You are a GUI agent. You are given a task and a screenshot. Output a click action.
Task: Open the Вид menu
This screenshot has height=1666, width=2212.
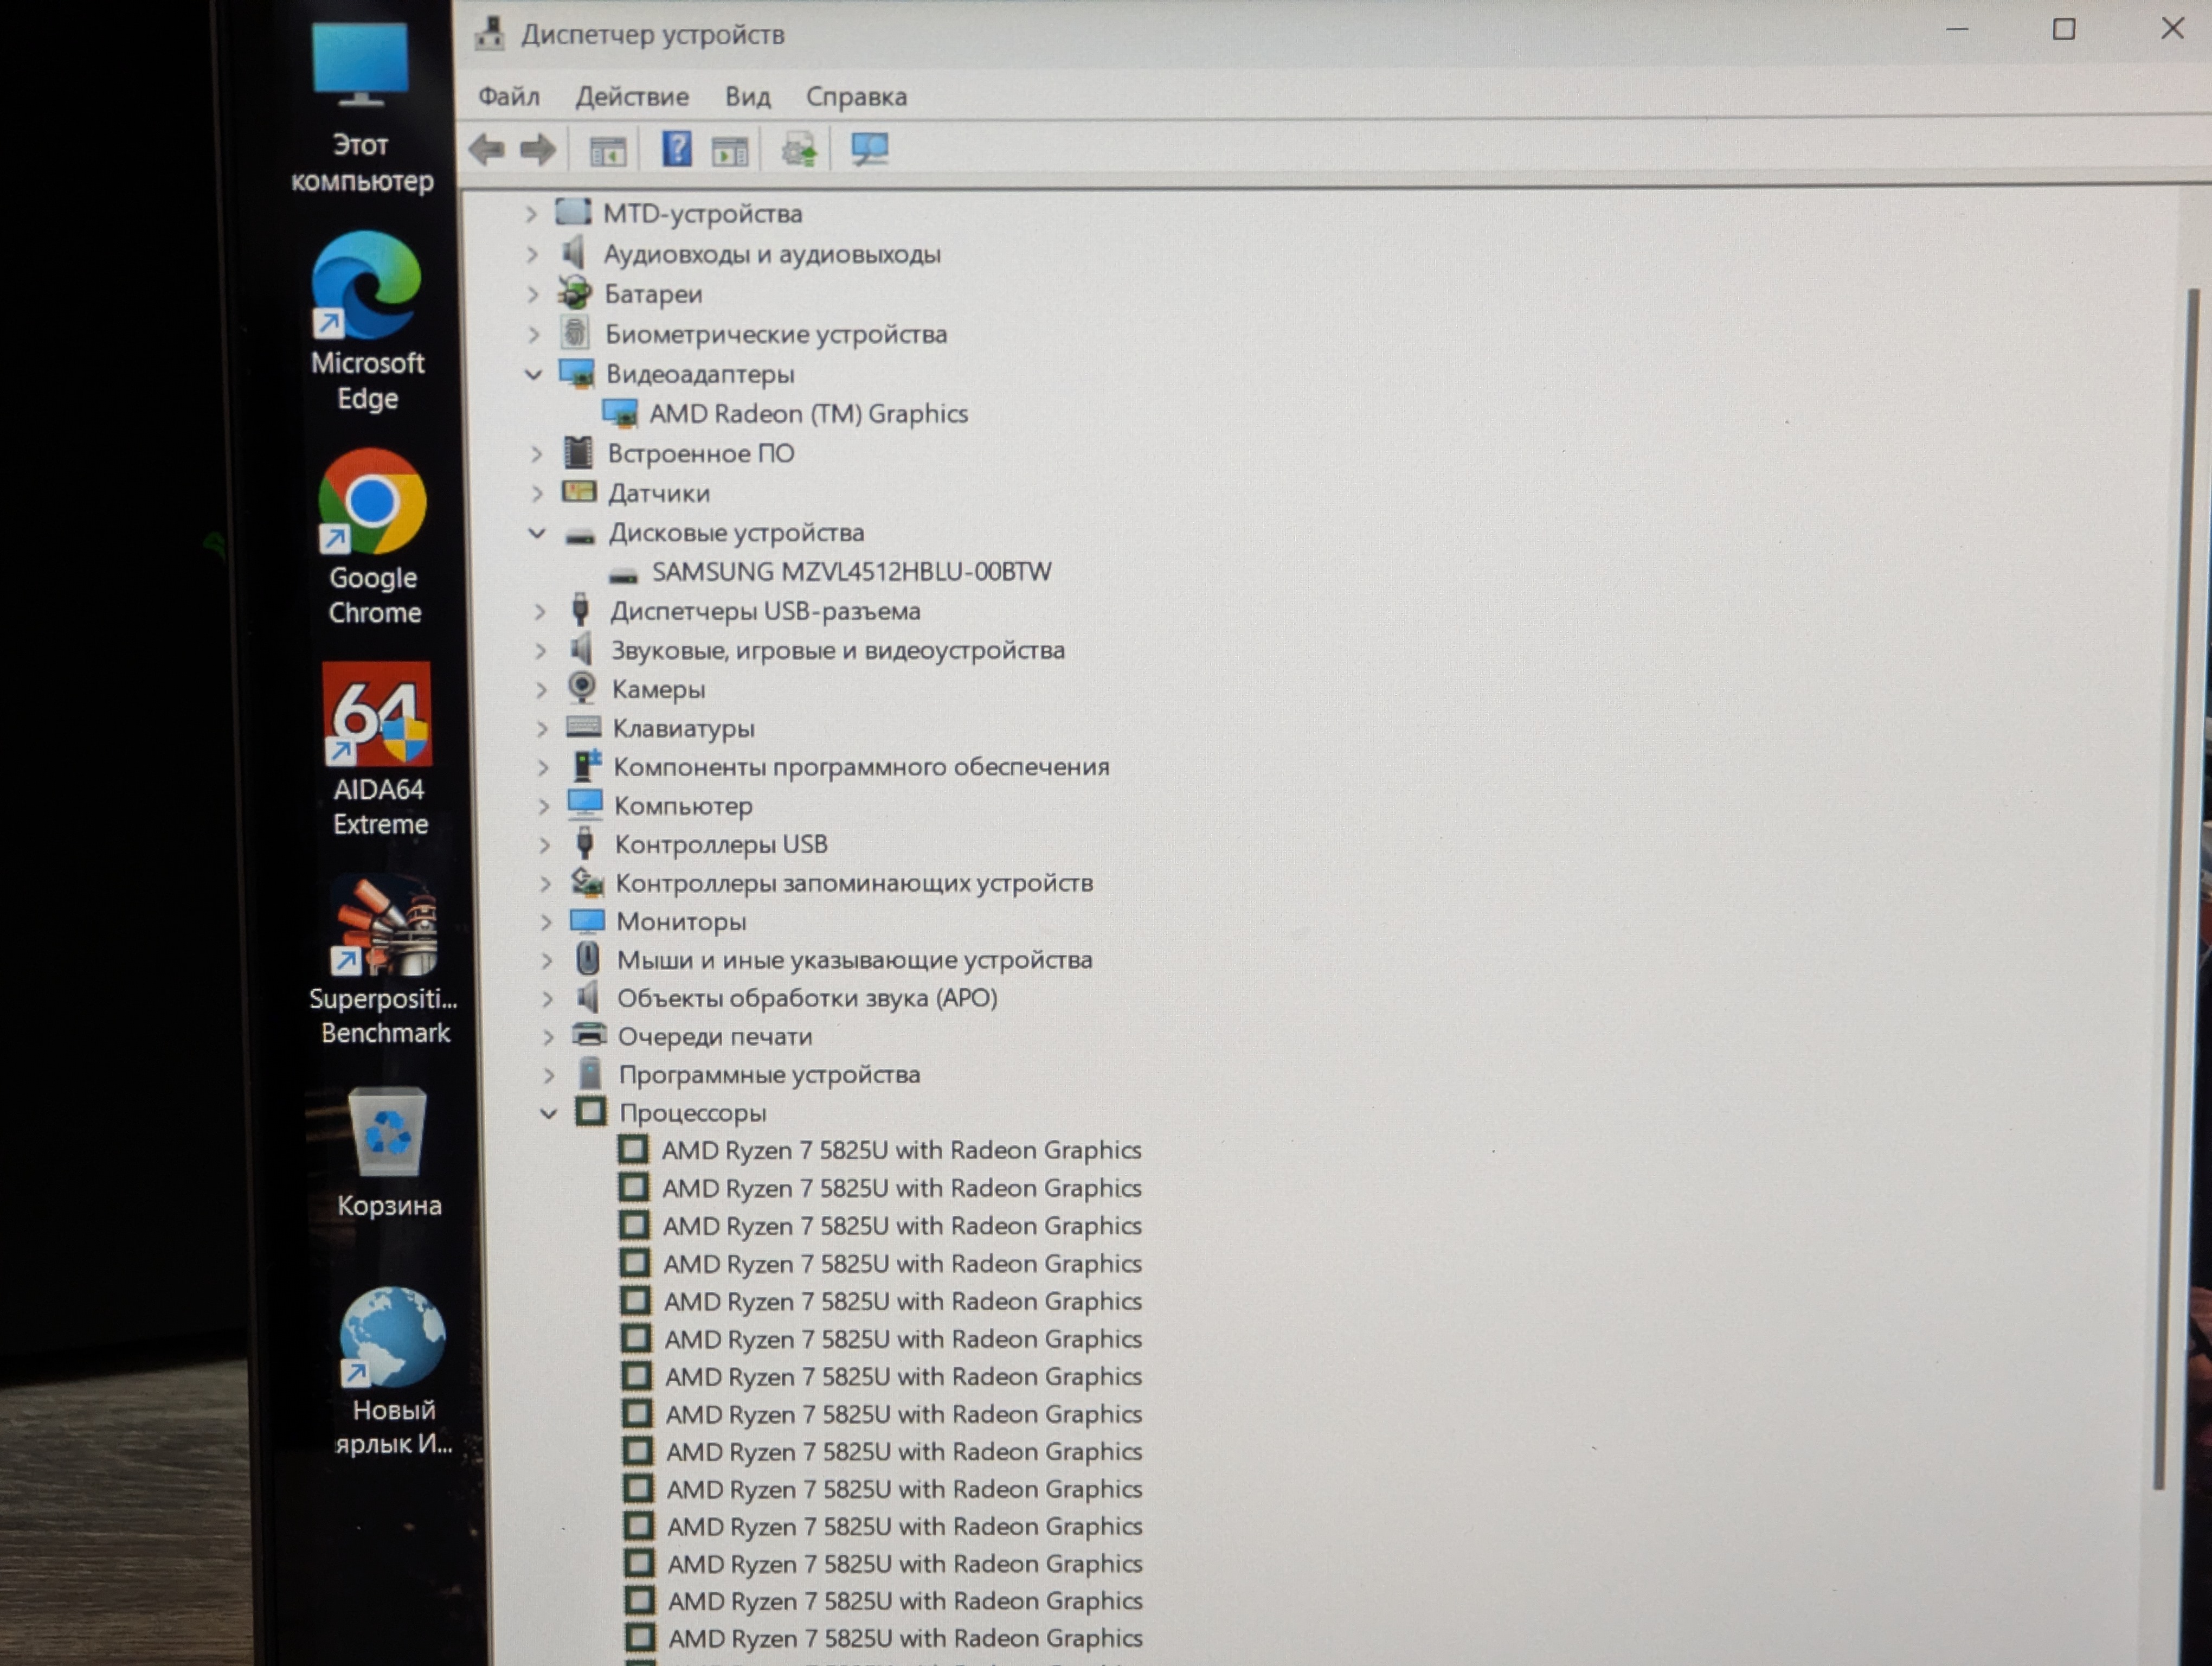(747, 96)
